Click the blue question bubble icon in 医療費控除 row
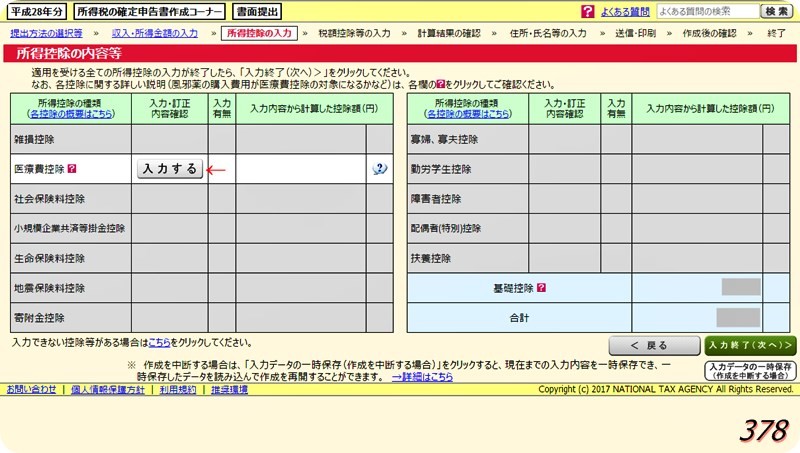 pos(380,169)
